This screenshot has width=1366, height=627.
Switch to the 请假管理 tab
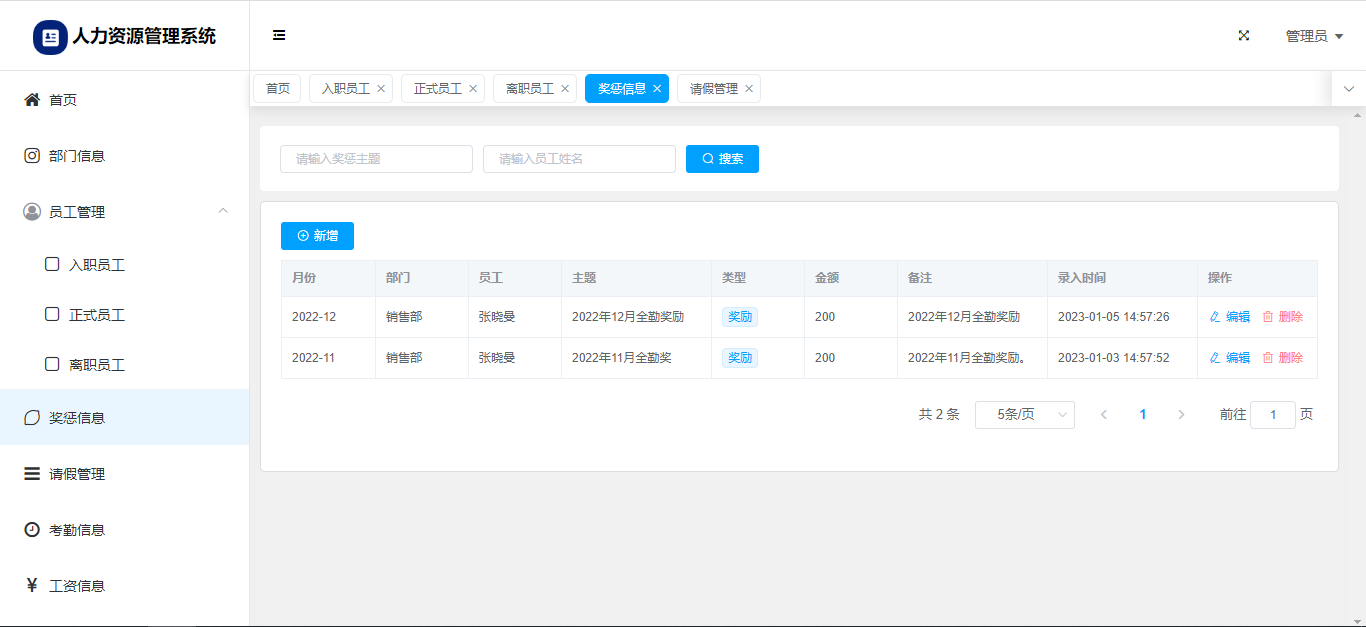713,89
